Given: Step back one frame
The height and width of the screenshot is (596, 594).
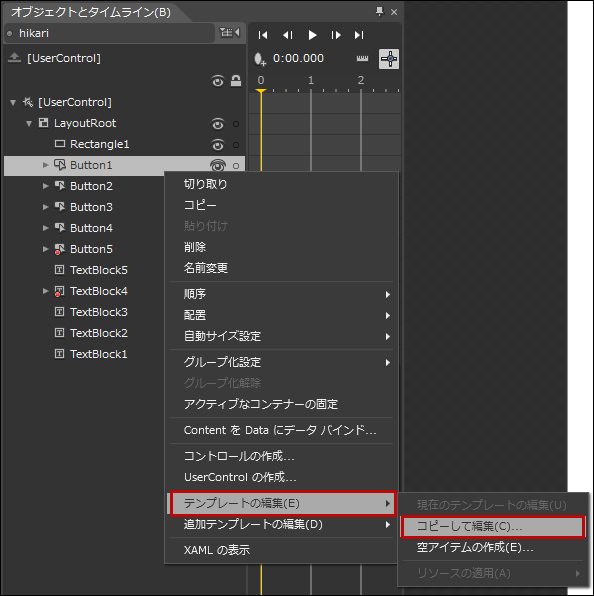Looking at the screenshot, I should (288, 35).
